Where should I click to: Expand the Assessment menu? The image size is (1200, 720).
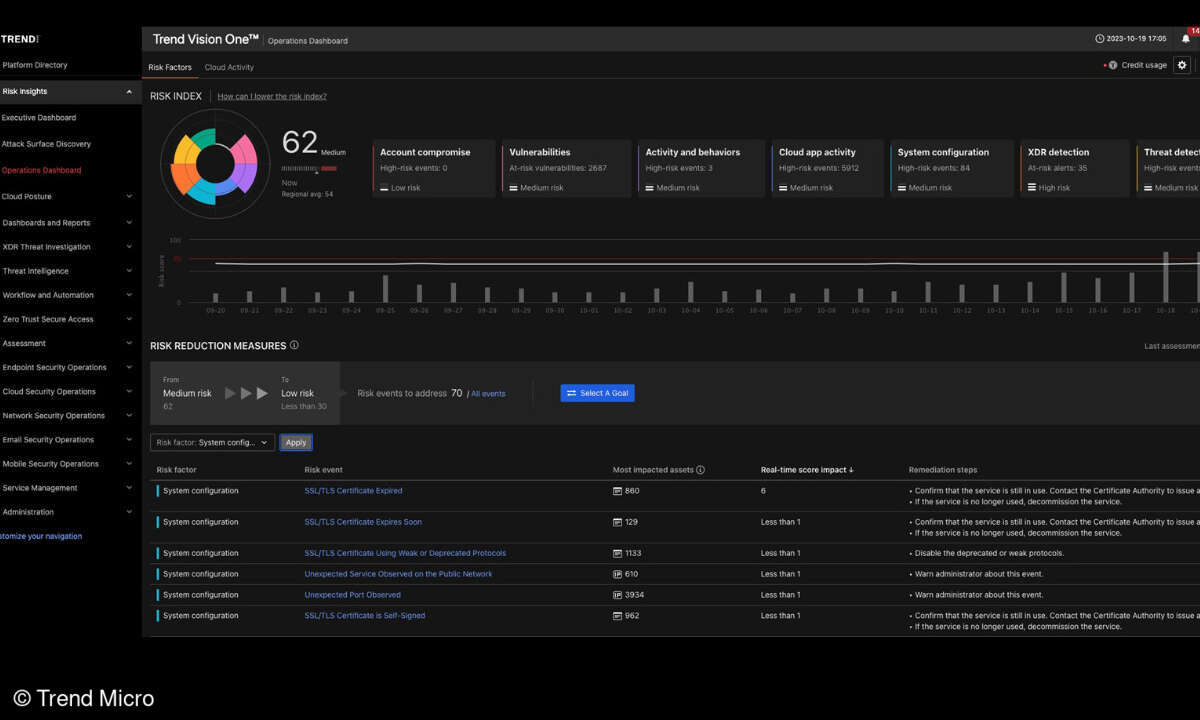pyautogui.click(x=129, y=343)
